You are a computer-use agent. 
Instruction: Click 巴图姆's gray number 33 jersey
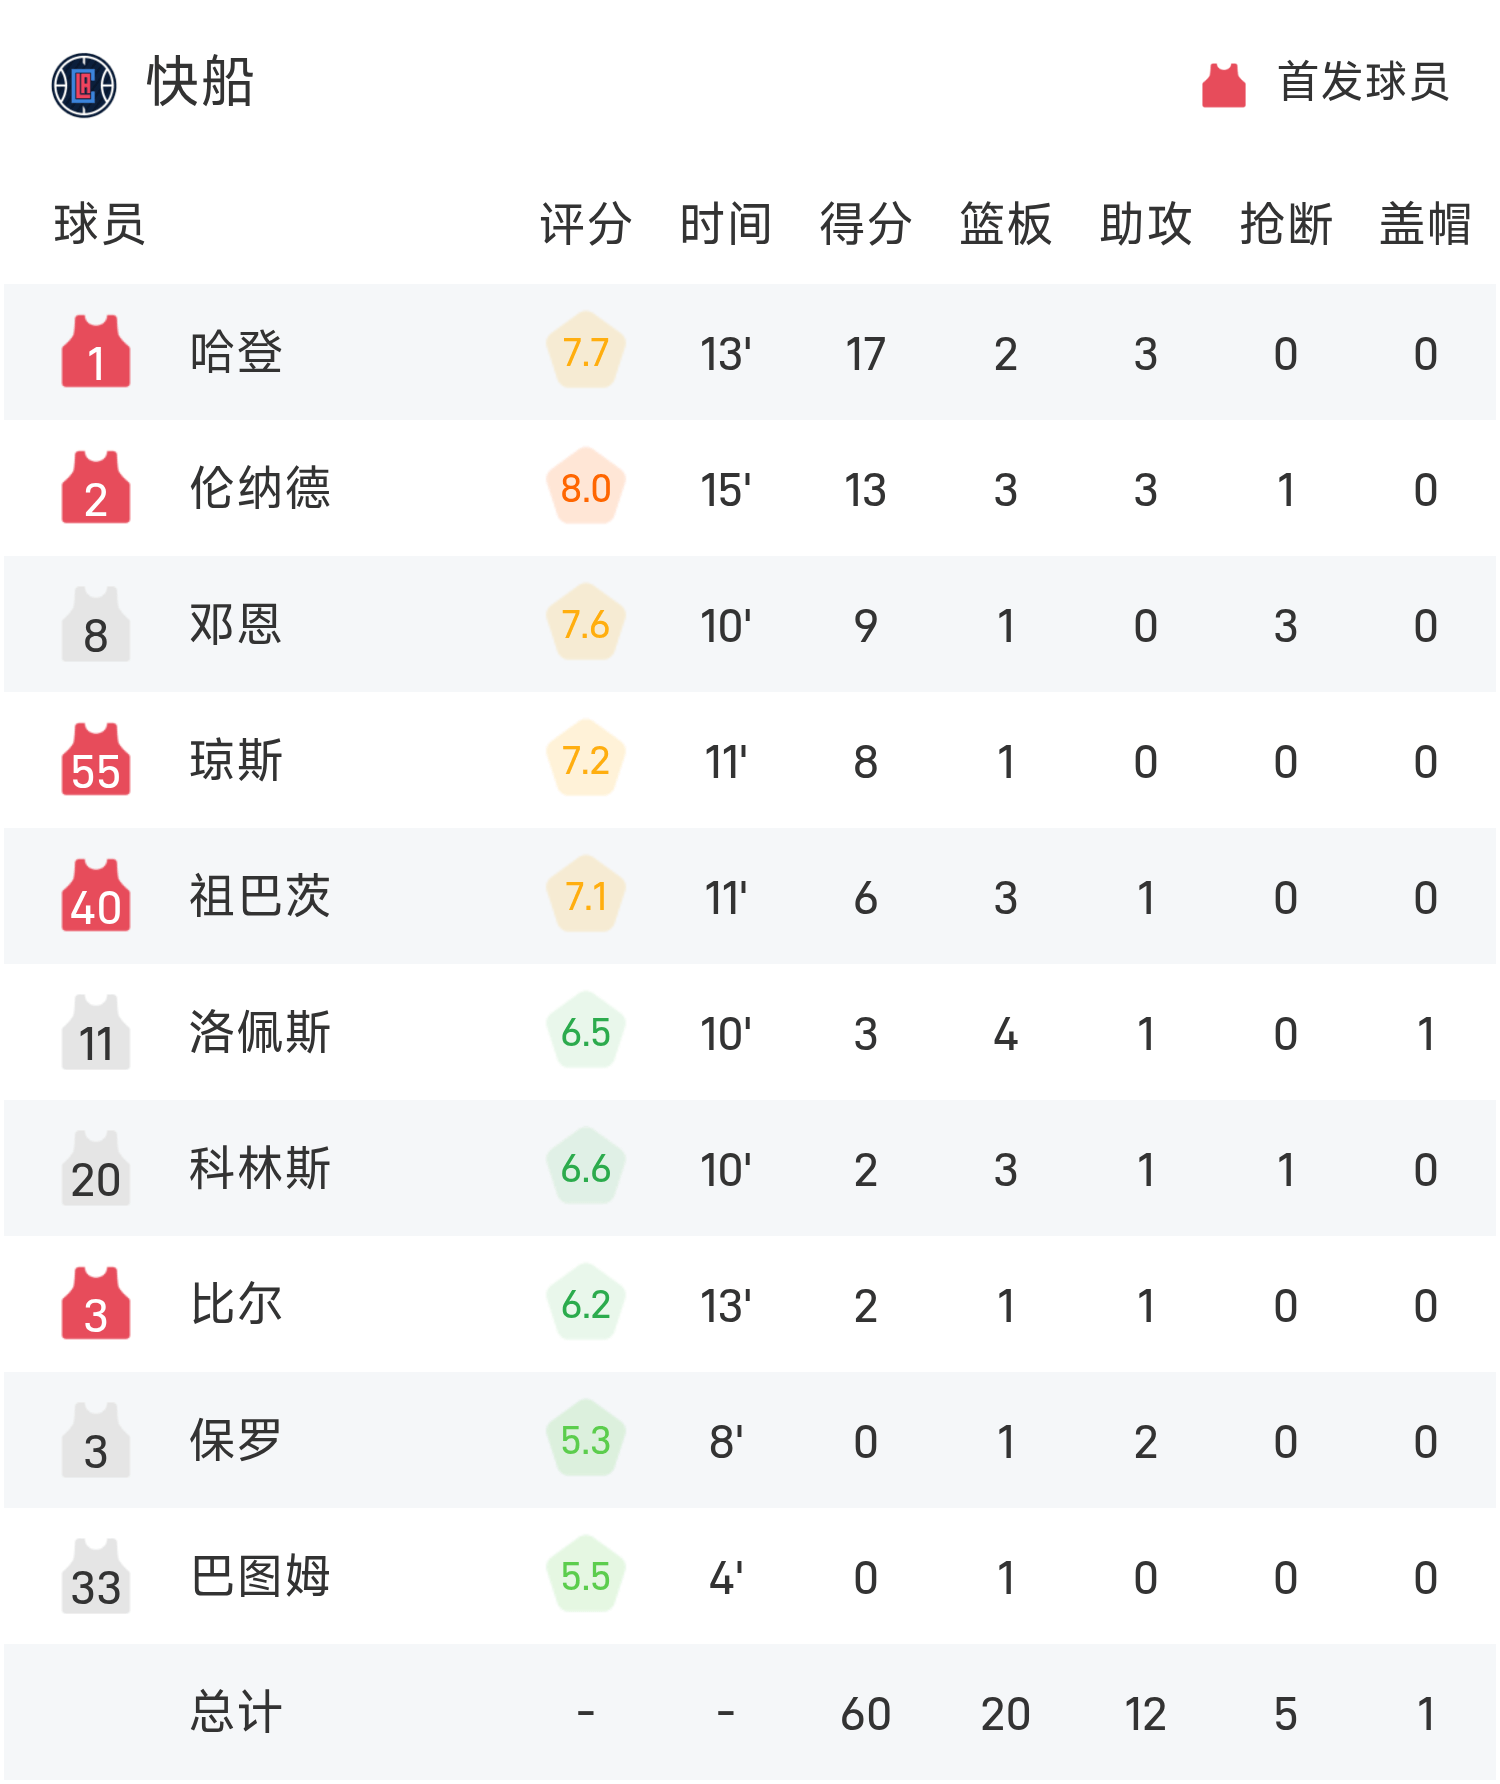[96, 1576]
